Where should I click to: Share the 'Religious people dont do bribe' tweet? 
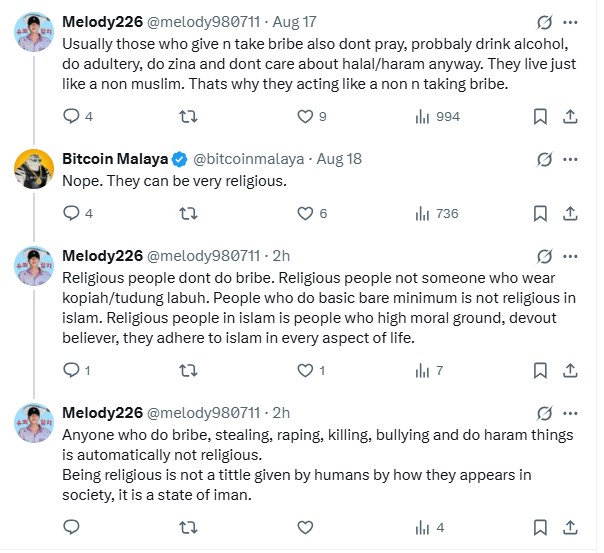[570, 371]
